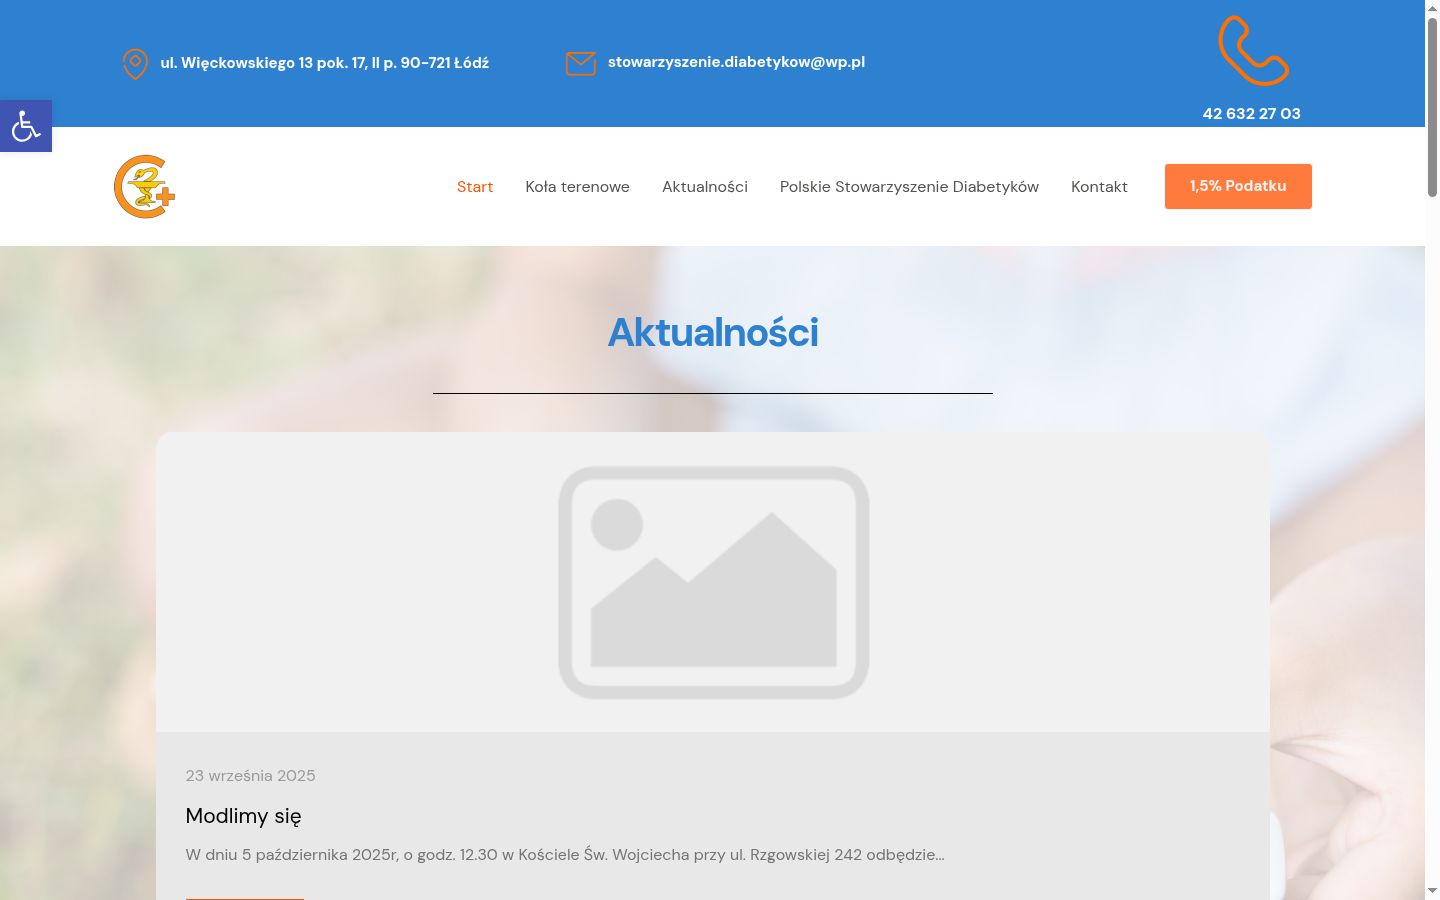Click the Aktualności section heading
This screenshot has width=1440, height=900.
713,332
